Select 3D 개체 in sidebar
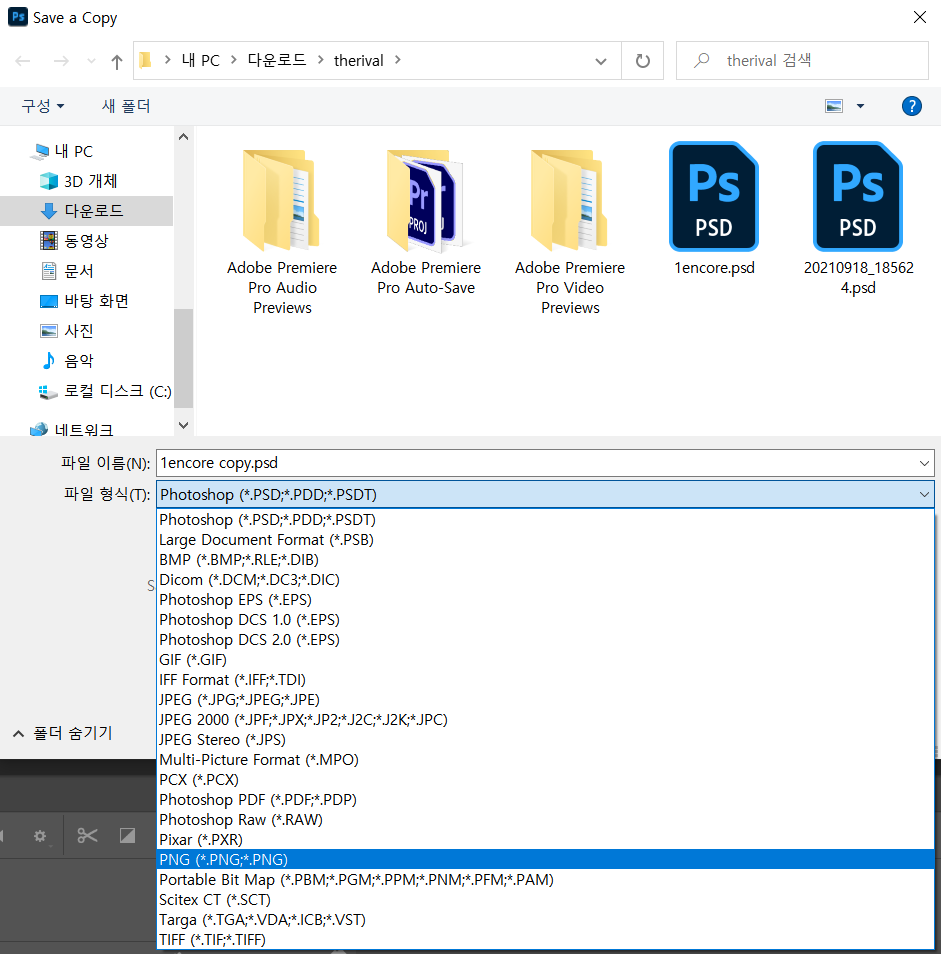Image resolution: width=941 pixels, height=954 pixels. tap(78, 181)
